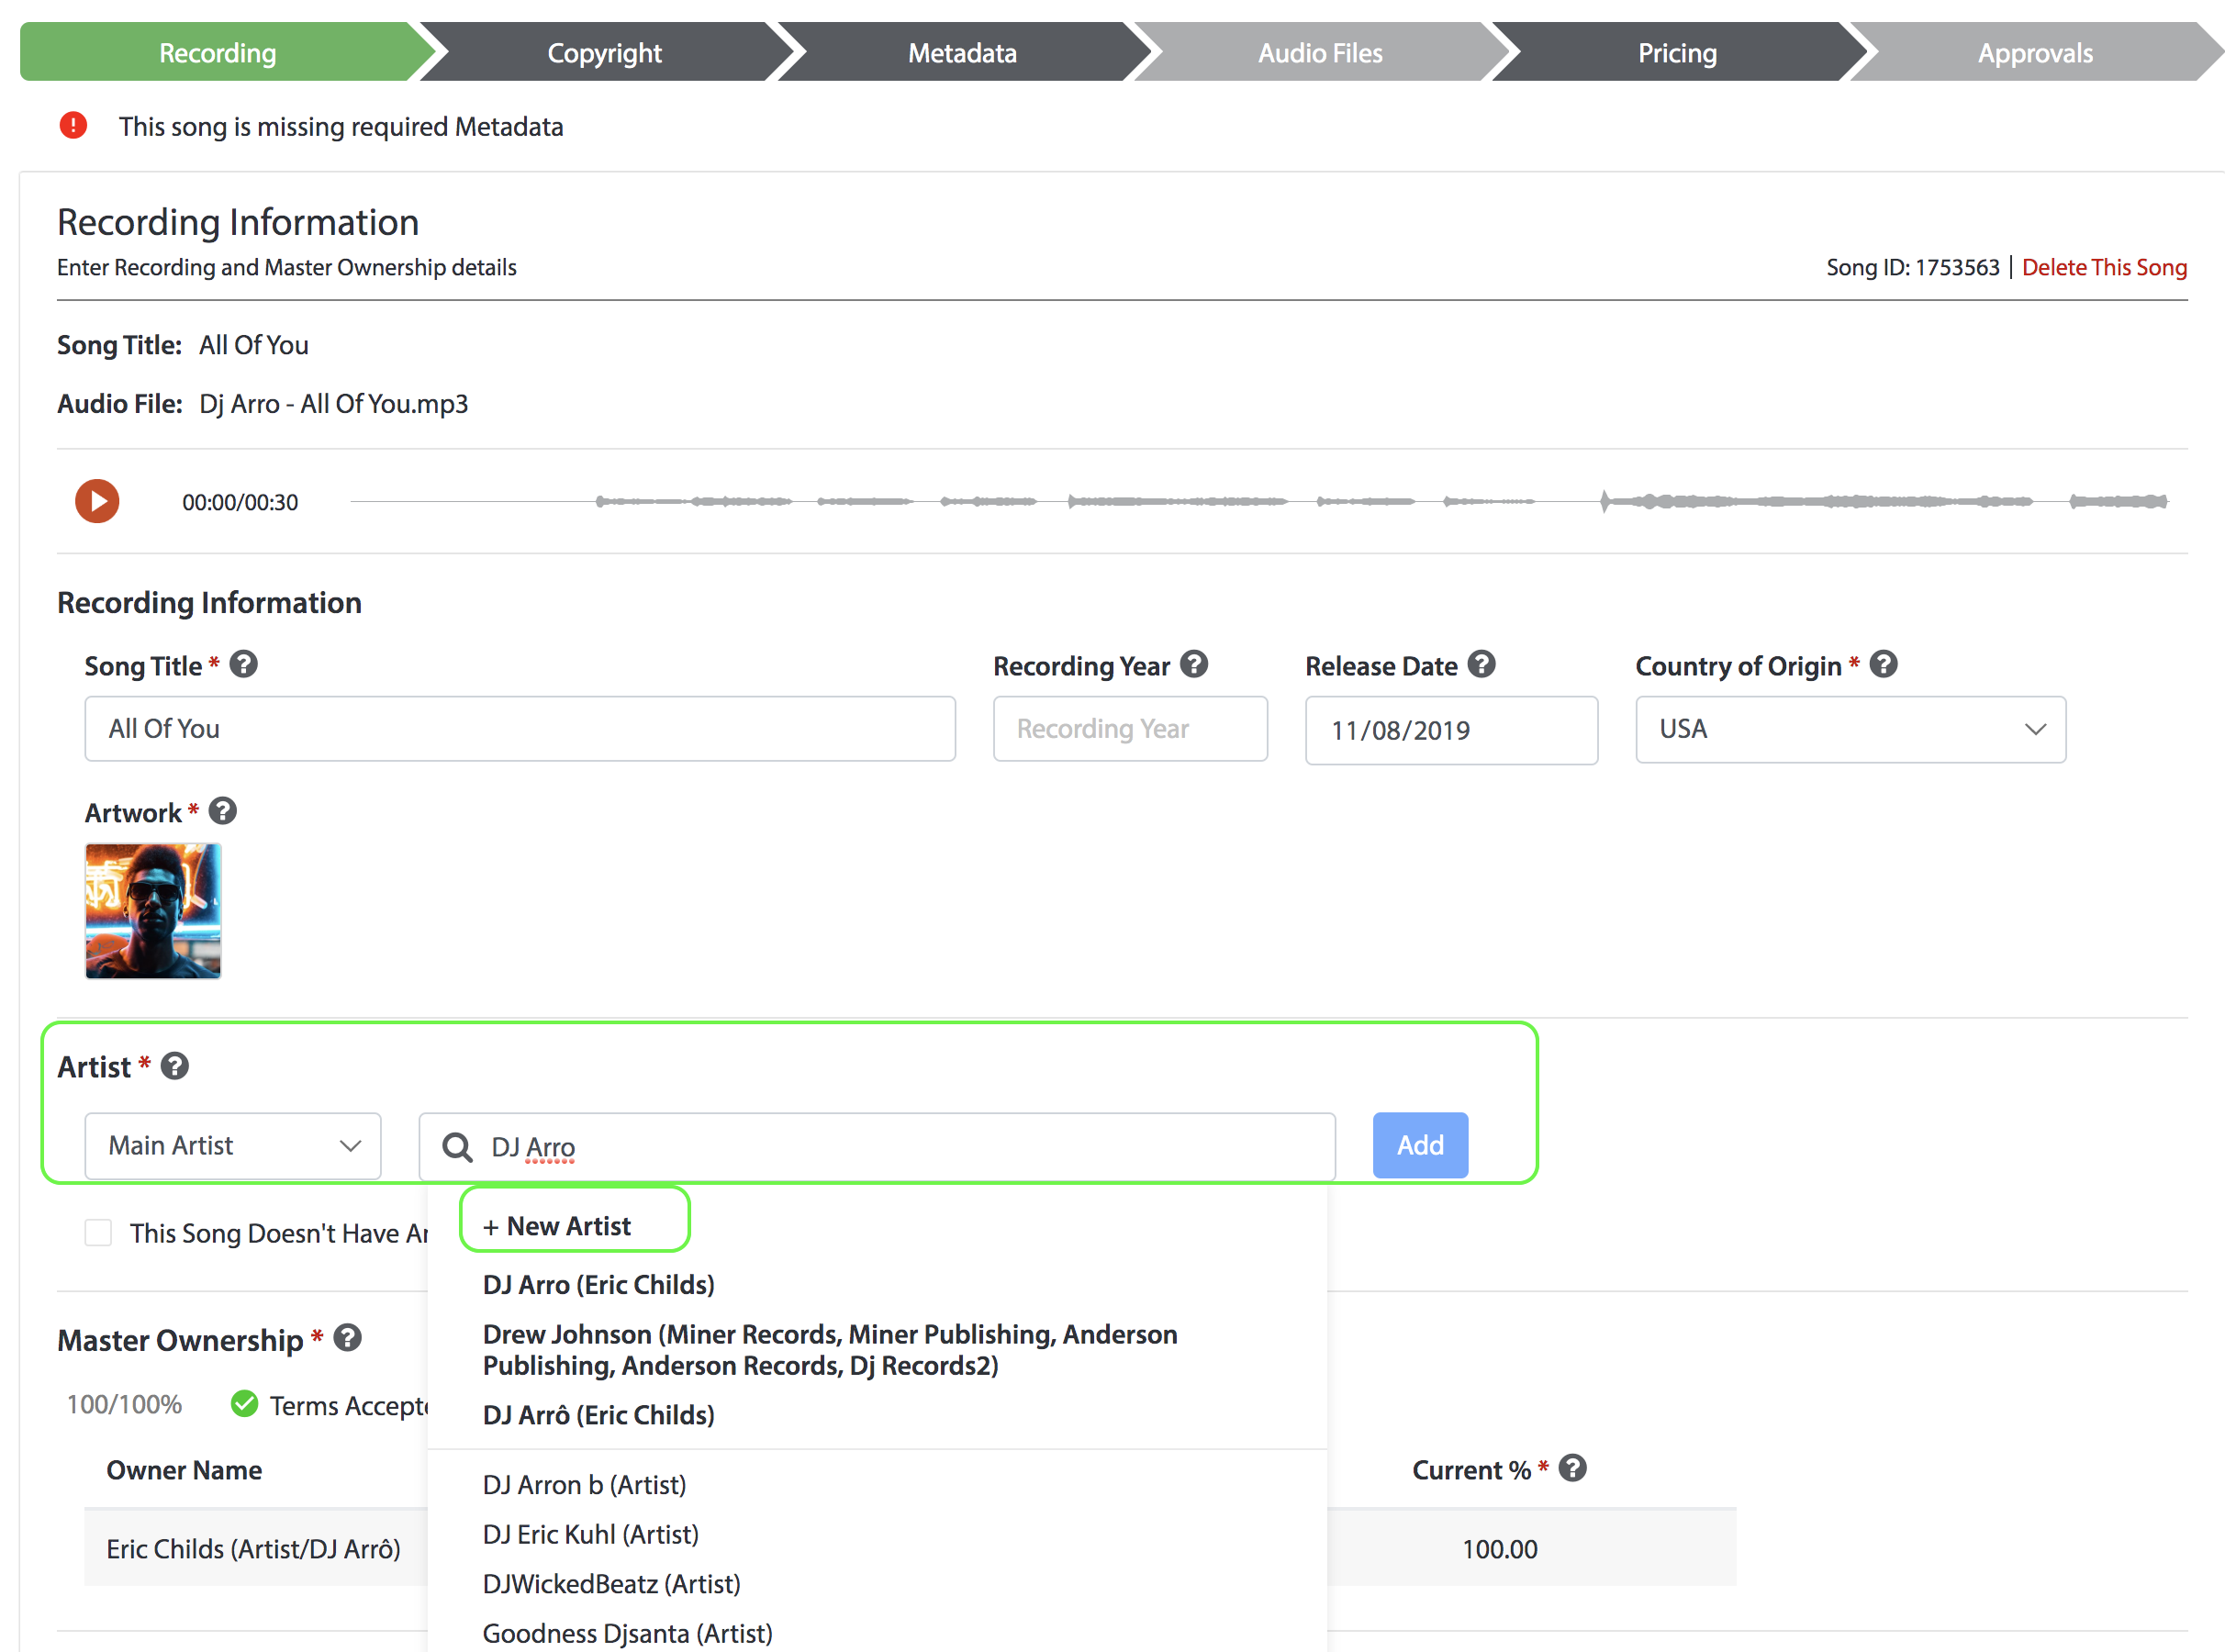The image size is (2225, 1652).
Task: Open Country of Origin help icon
Action: [x=1883, y=664]
